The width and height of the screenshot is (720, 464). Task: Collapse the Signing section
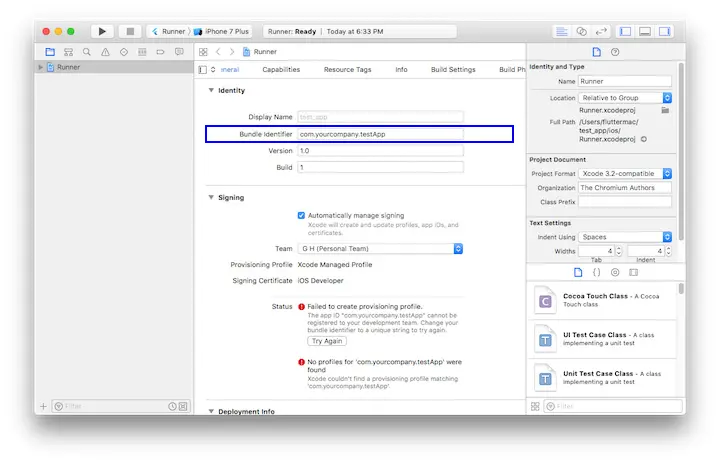(211, 197)
